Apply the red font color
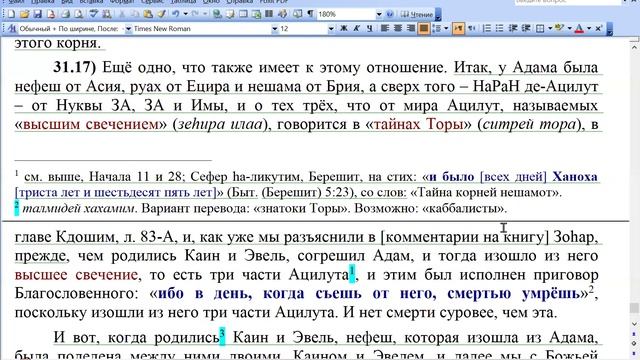 click(x=579, y=29)
